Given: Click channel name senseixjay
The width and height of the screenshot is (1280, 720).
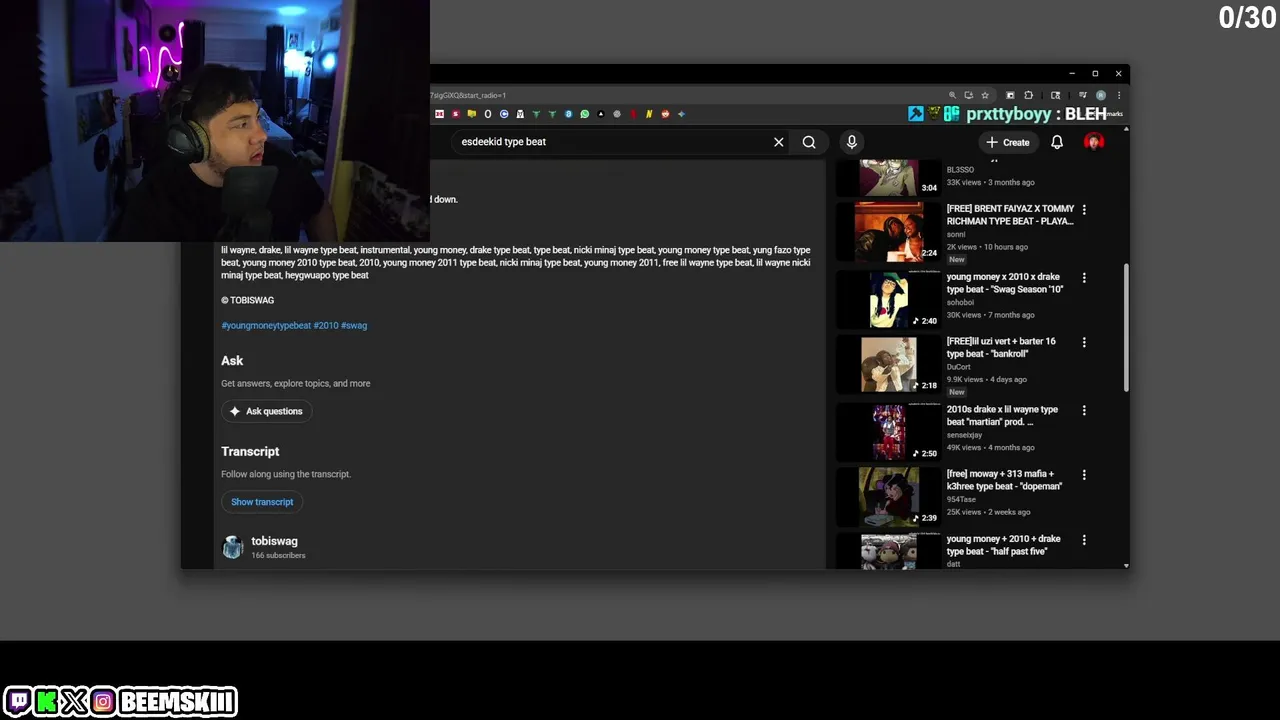Looking at the screenshot, I should pos(964,435).
